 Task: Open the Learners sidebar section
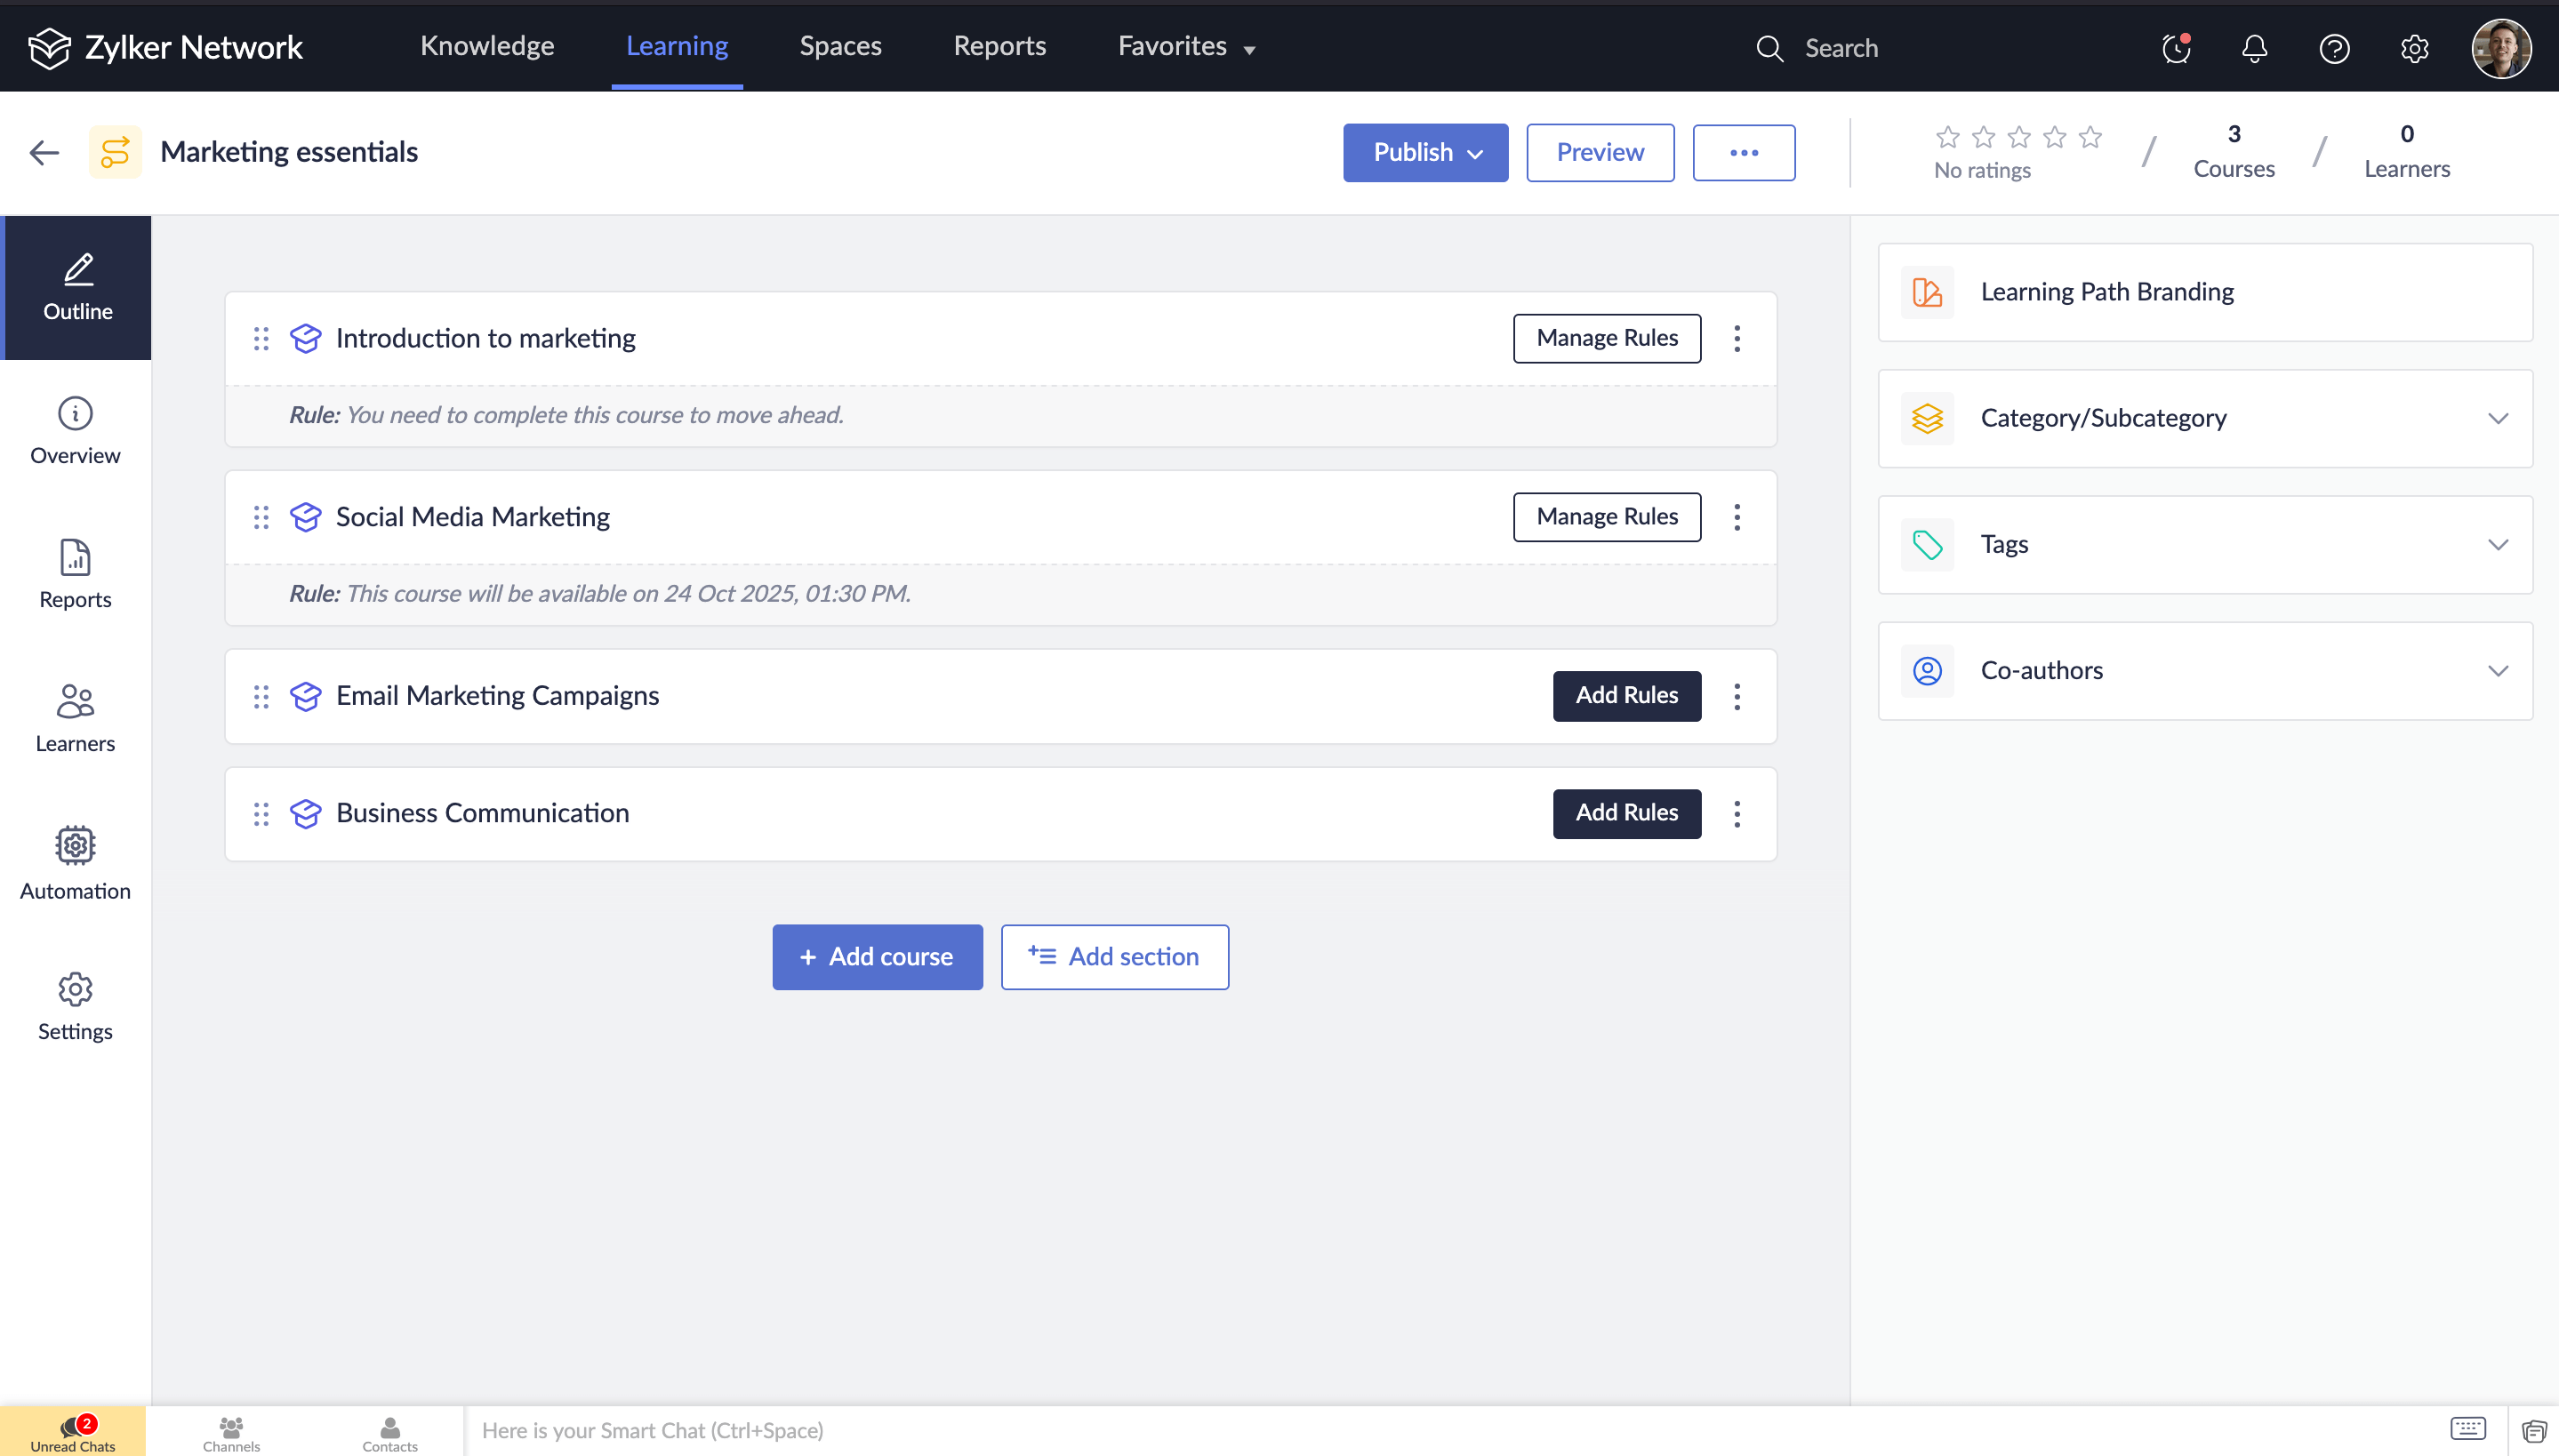pyautogui.click(x=75, y=717)
